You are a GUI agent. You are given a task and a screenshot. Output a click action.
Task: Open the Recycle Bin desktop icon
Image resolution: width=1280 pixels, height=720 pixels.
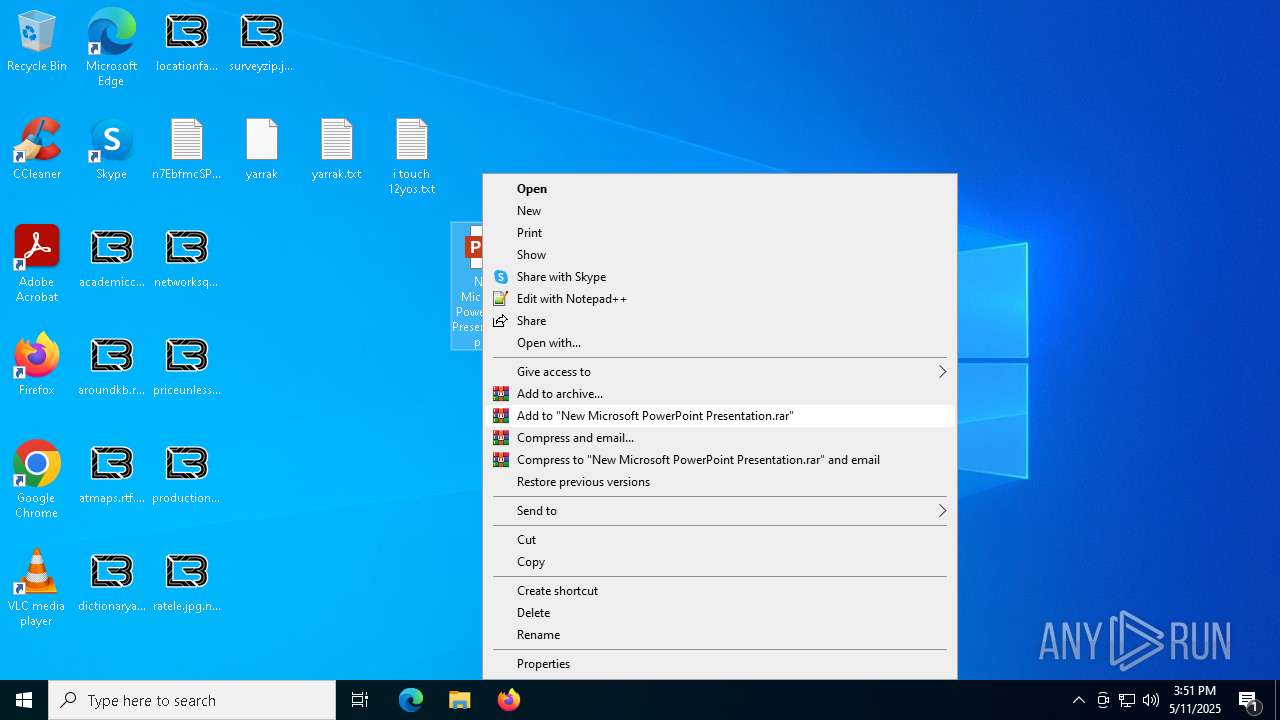coord(37,42)
